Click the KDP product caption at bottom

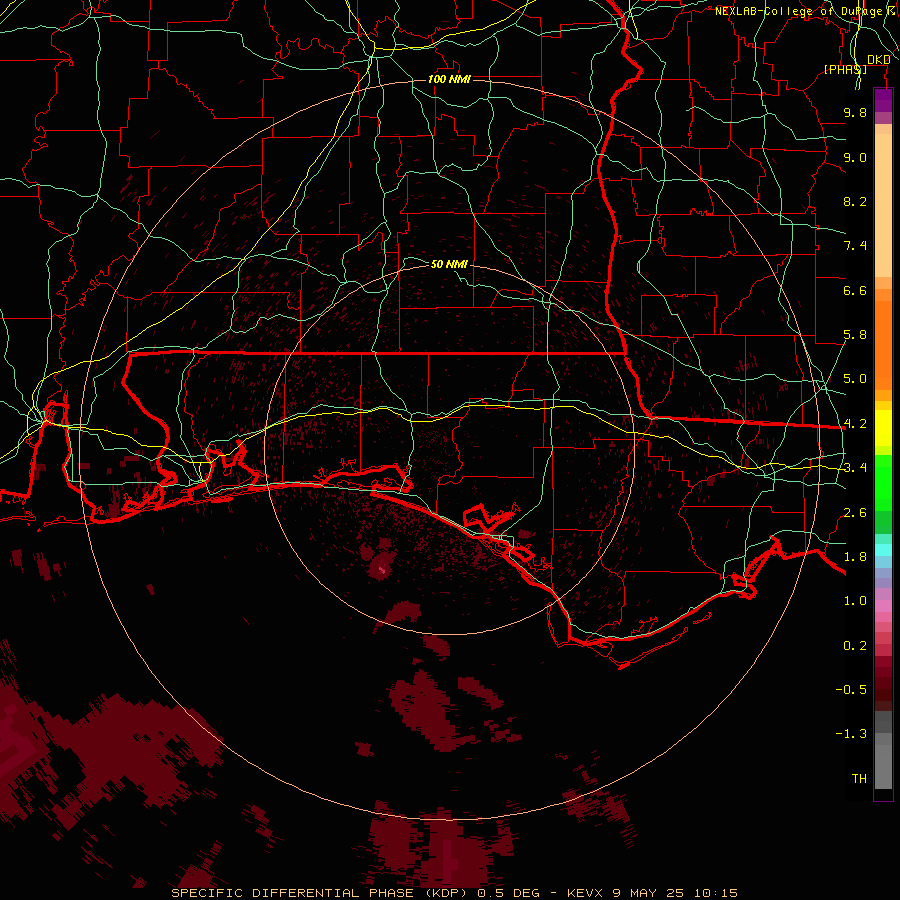pyautogui.click(x=454, y=893)
